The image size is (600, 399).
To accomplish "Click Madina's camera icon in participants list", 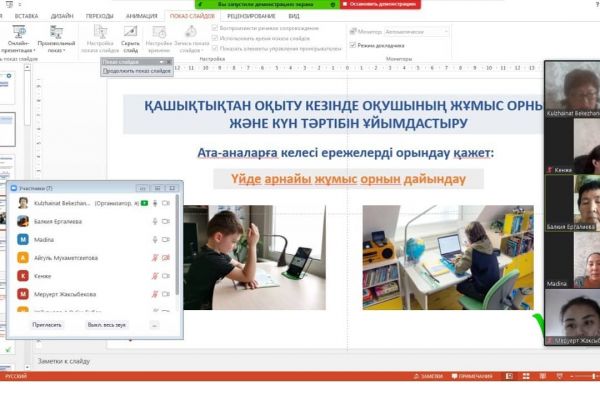I will point(166,239).
